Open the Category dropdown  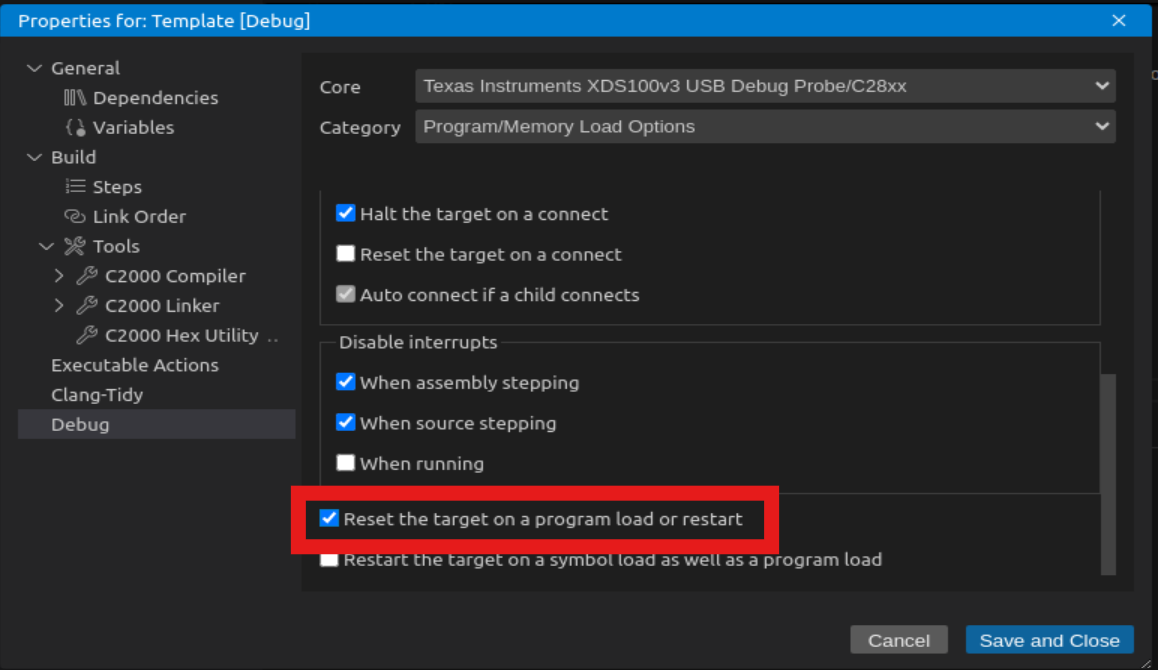[765, 126]
